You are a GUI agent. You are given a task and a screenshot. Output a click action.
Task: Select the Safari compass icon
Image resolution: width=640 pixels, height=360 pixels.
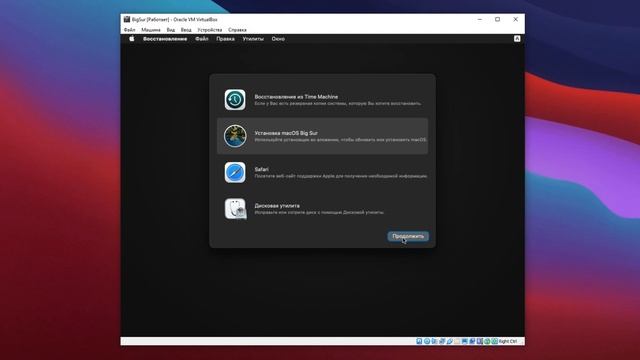235,172
